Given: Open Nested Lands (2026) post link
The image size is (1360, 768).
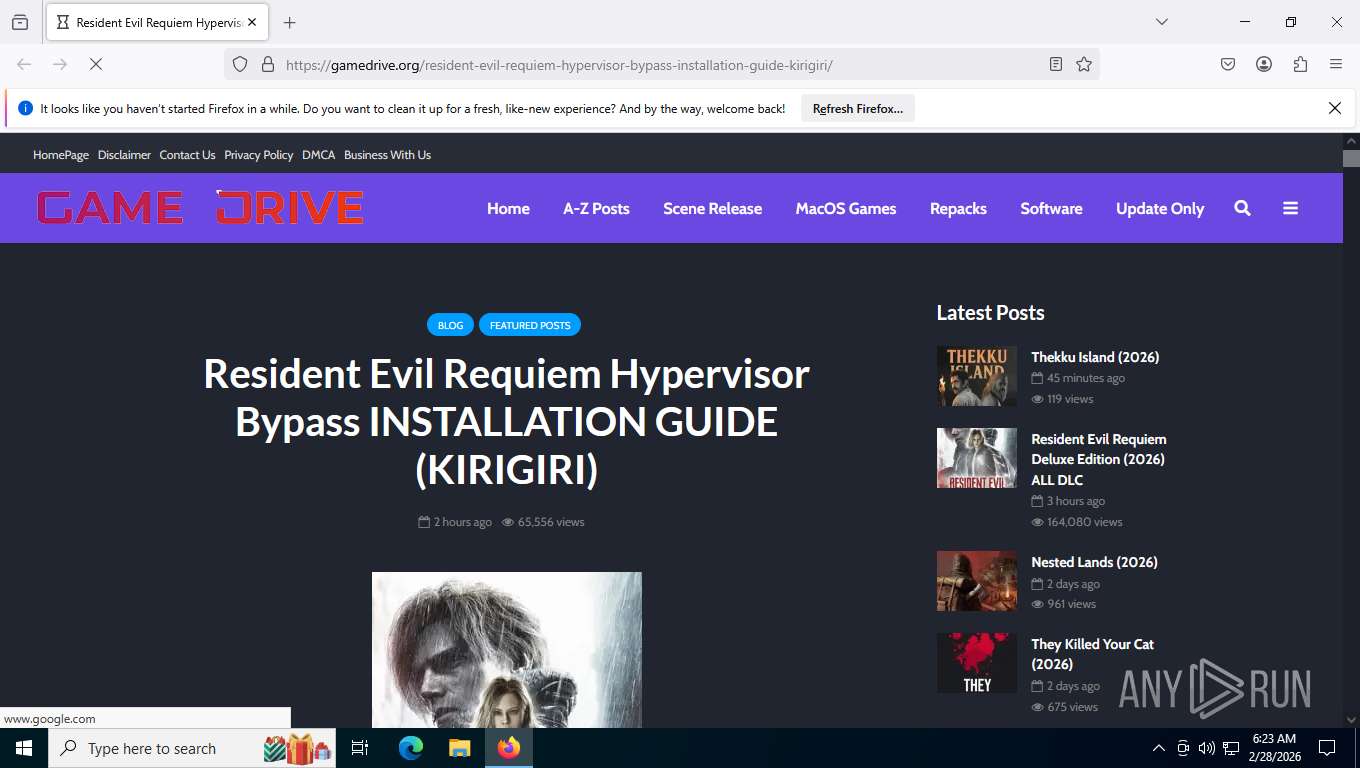Looking at the screenshot, I should coord(1094,562).
